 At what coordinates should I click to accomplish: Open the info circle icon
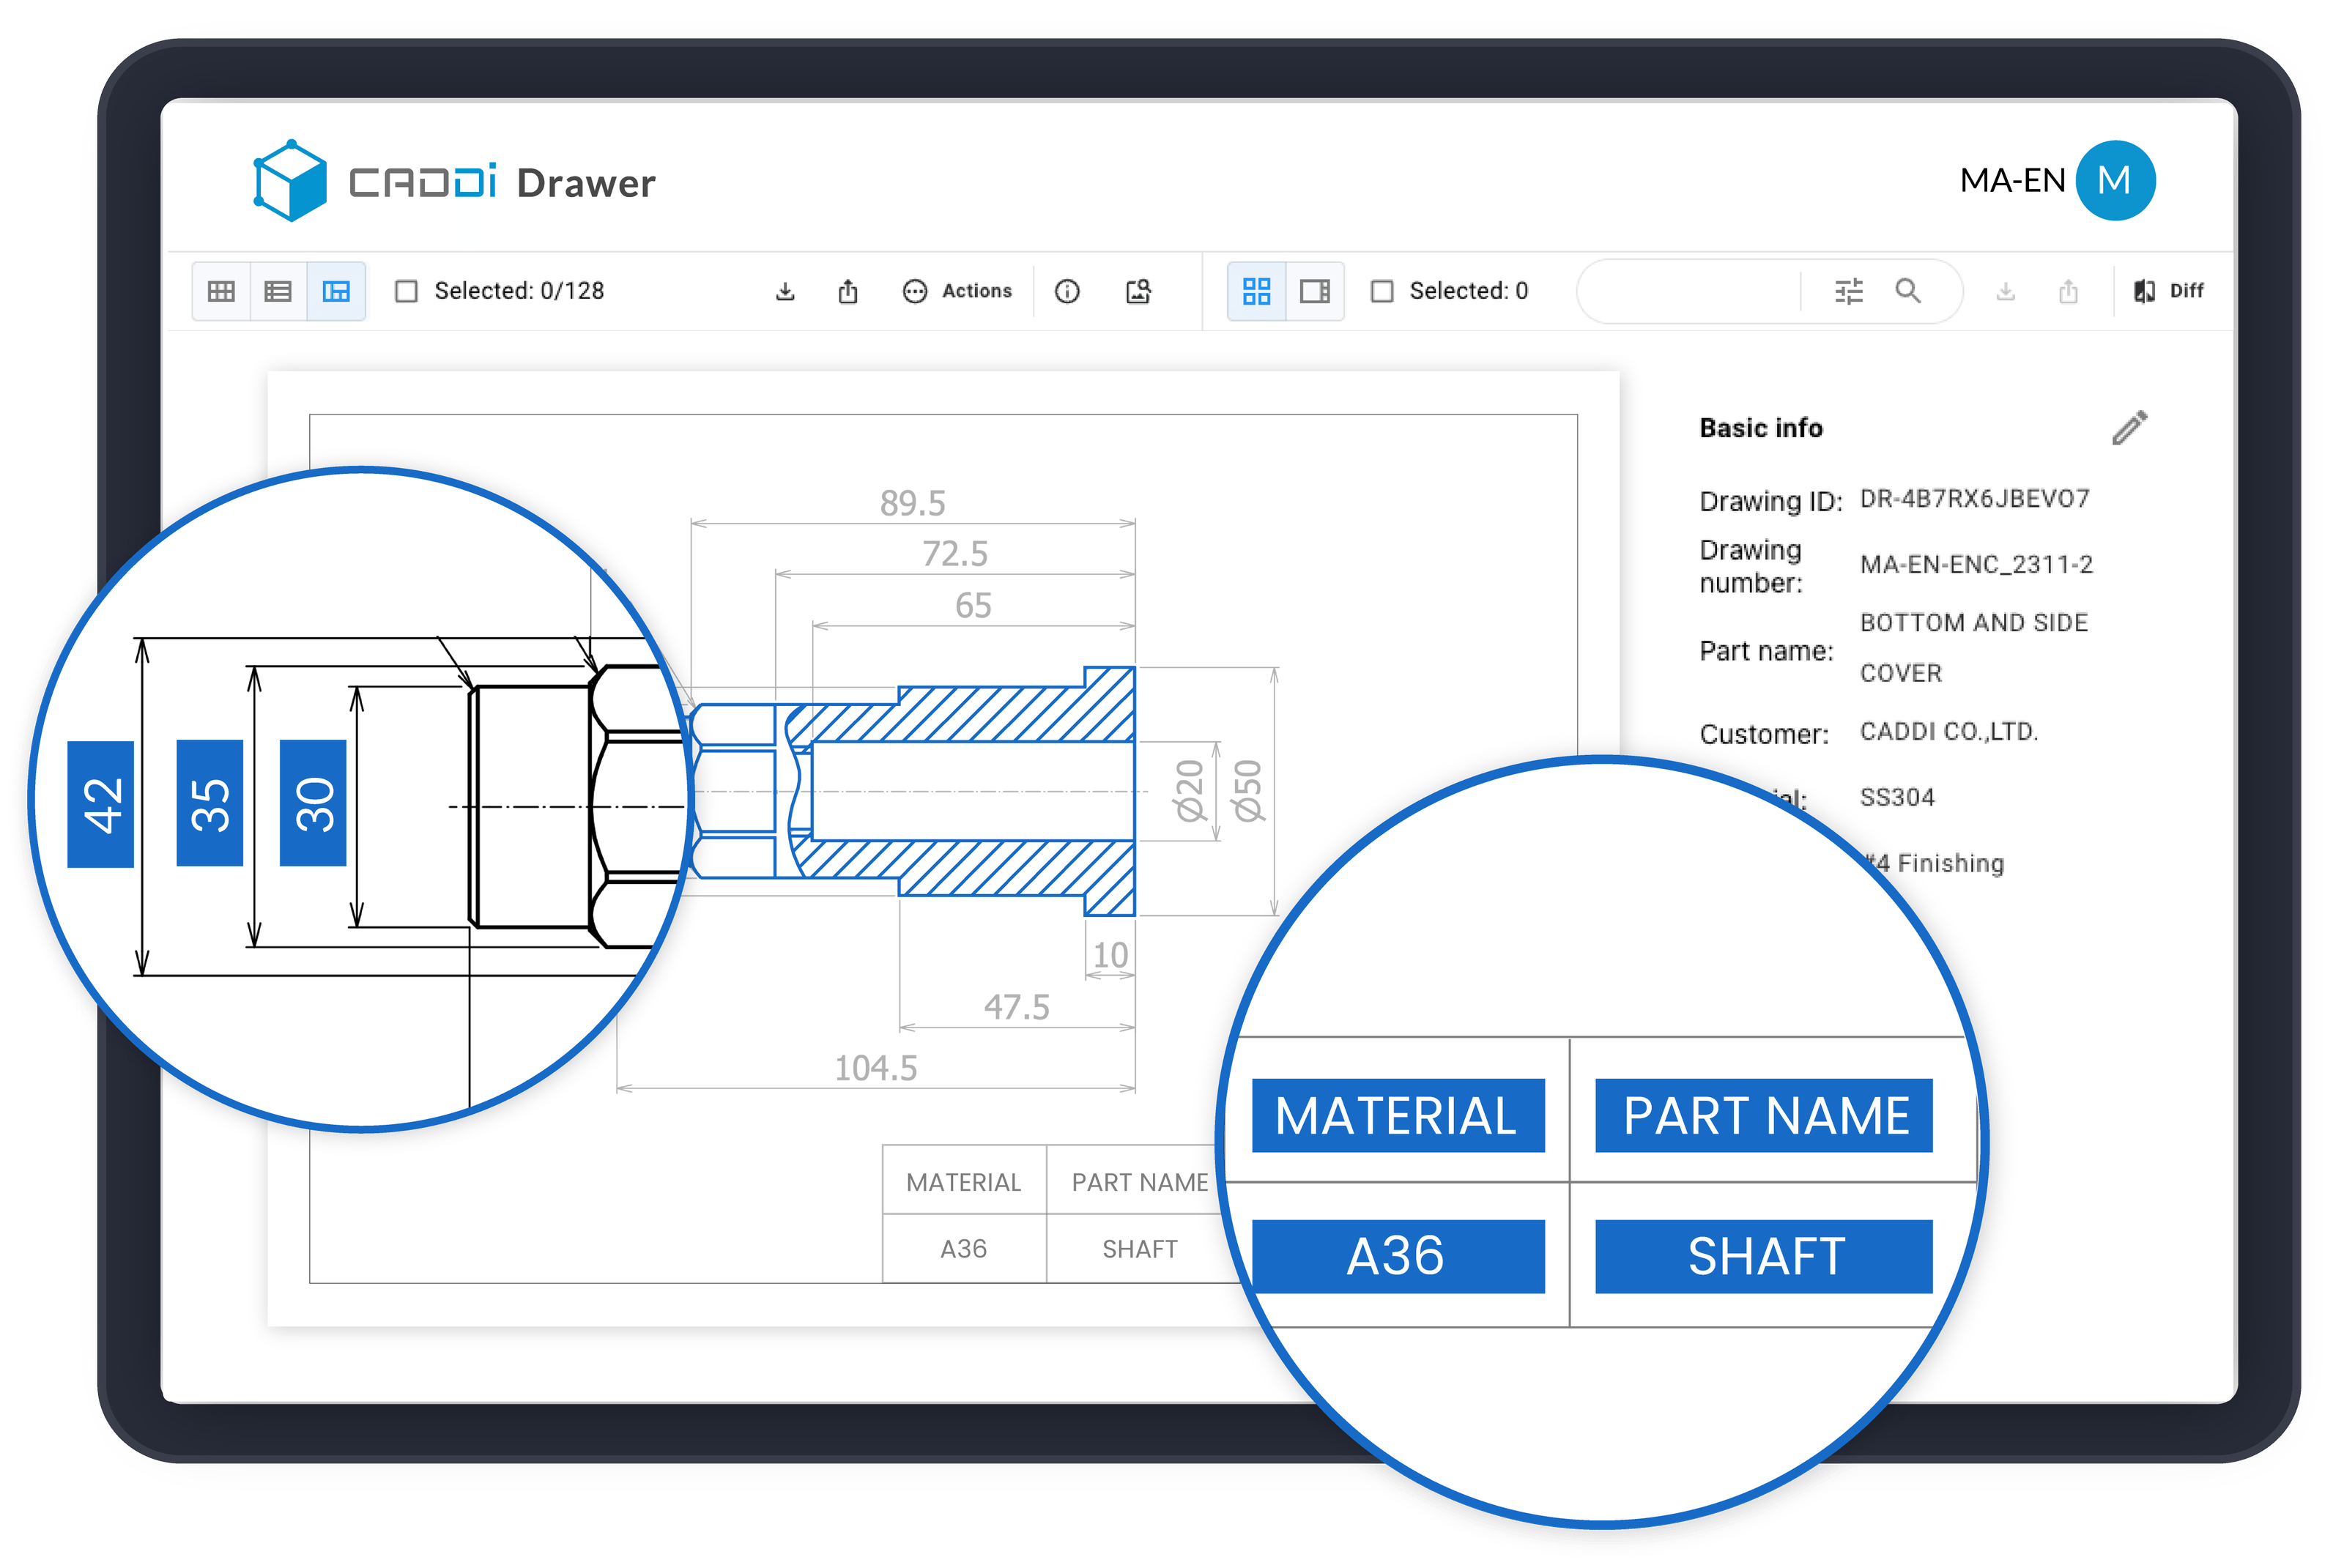coord(1067,291)
